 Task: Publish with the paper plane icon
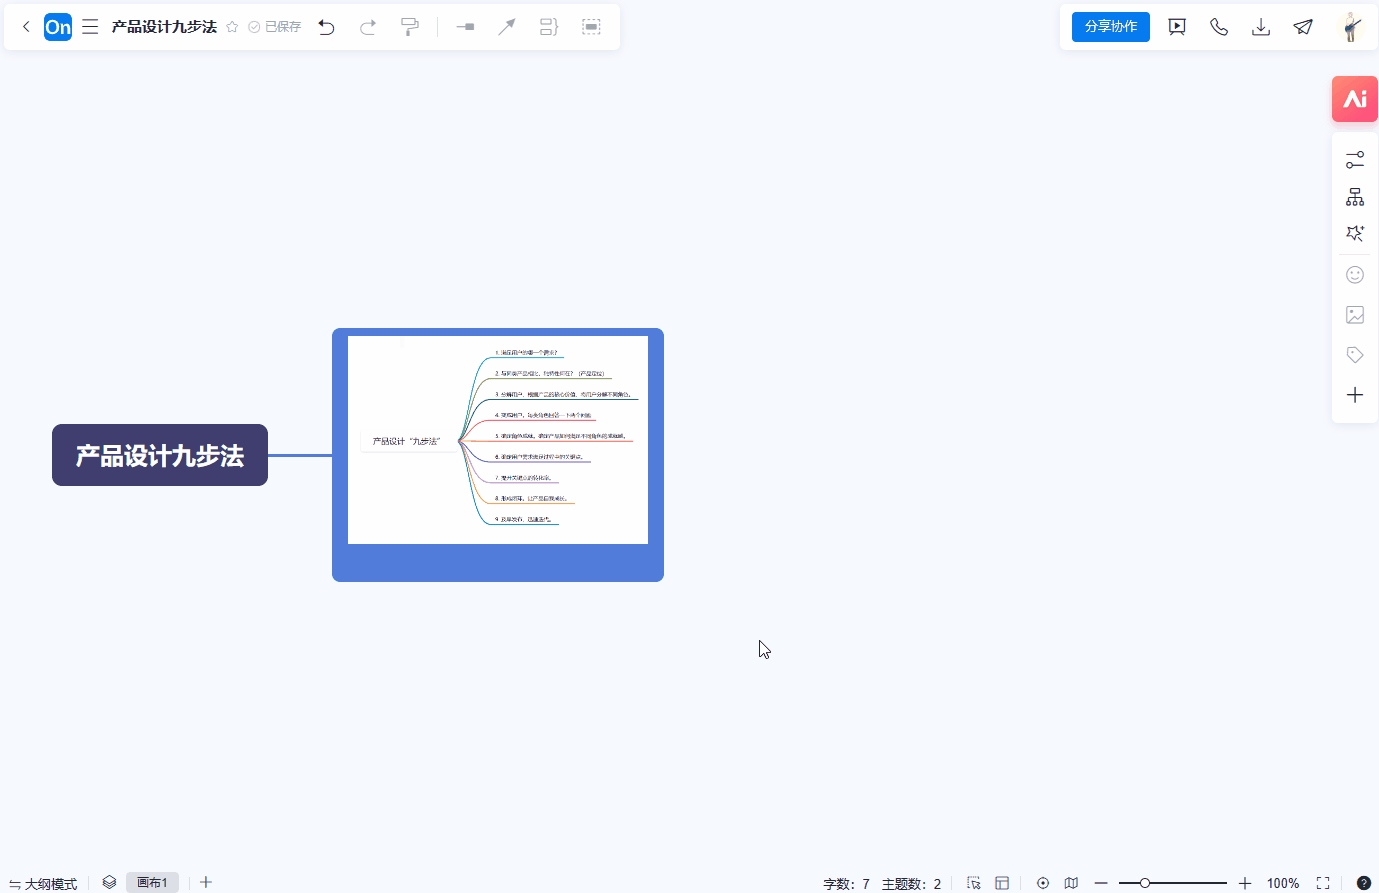[1303, 27]
